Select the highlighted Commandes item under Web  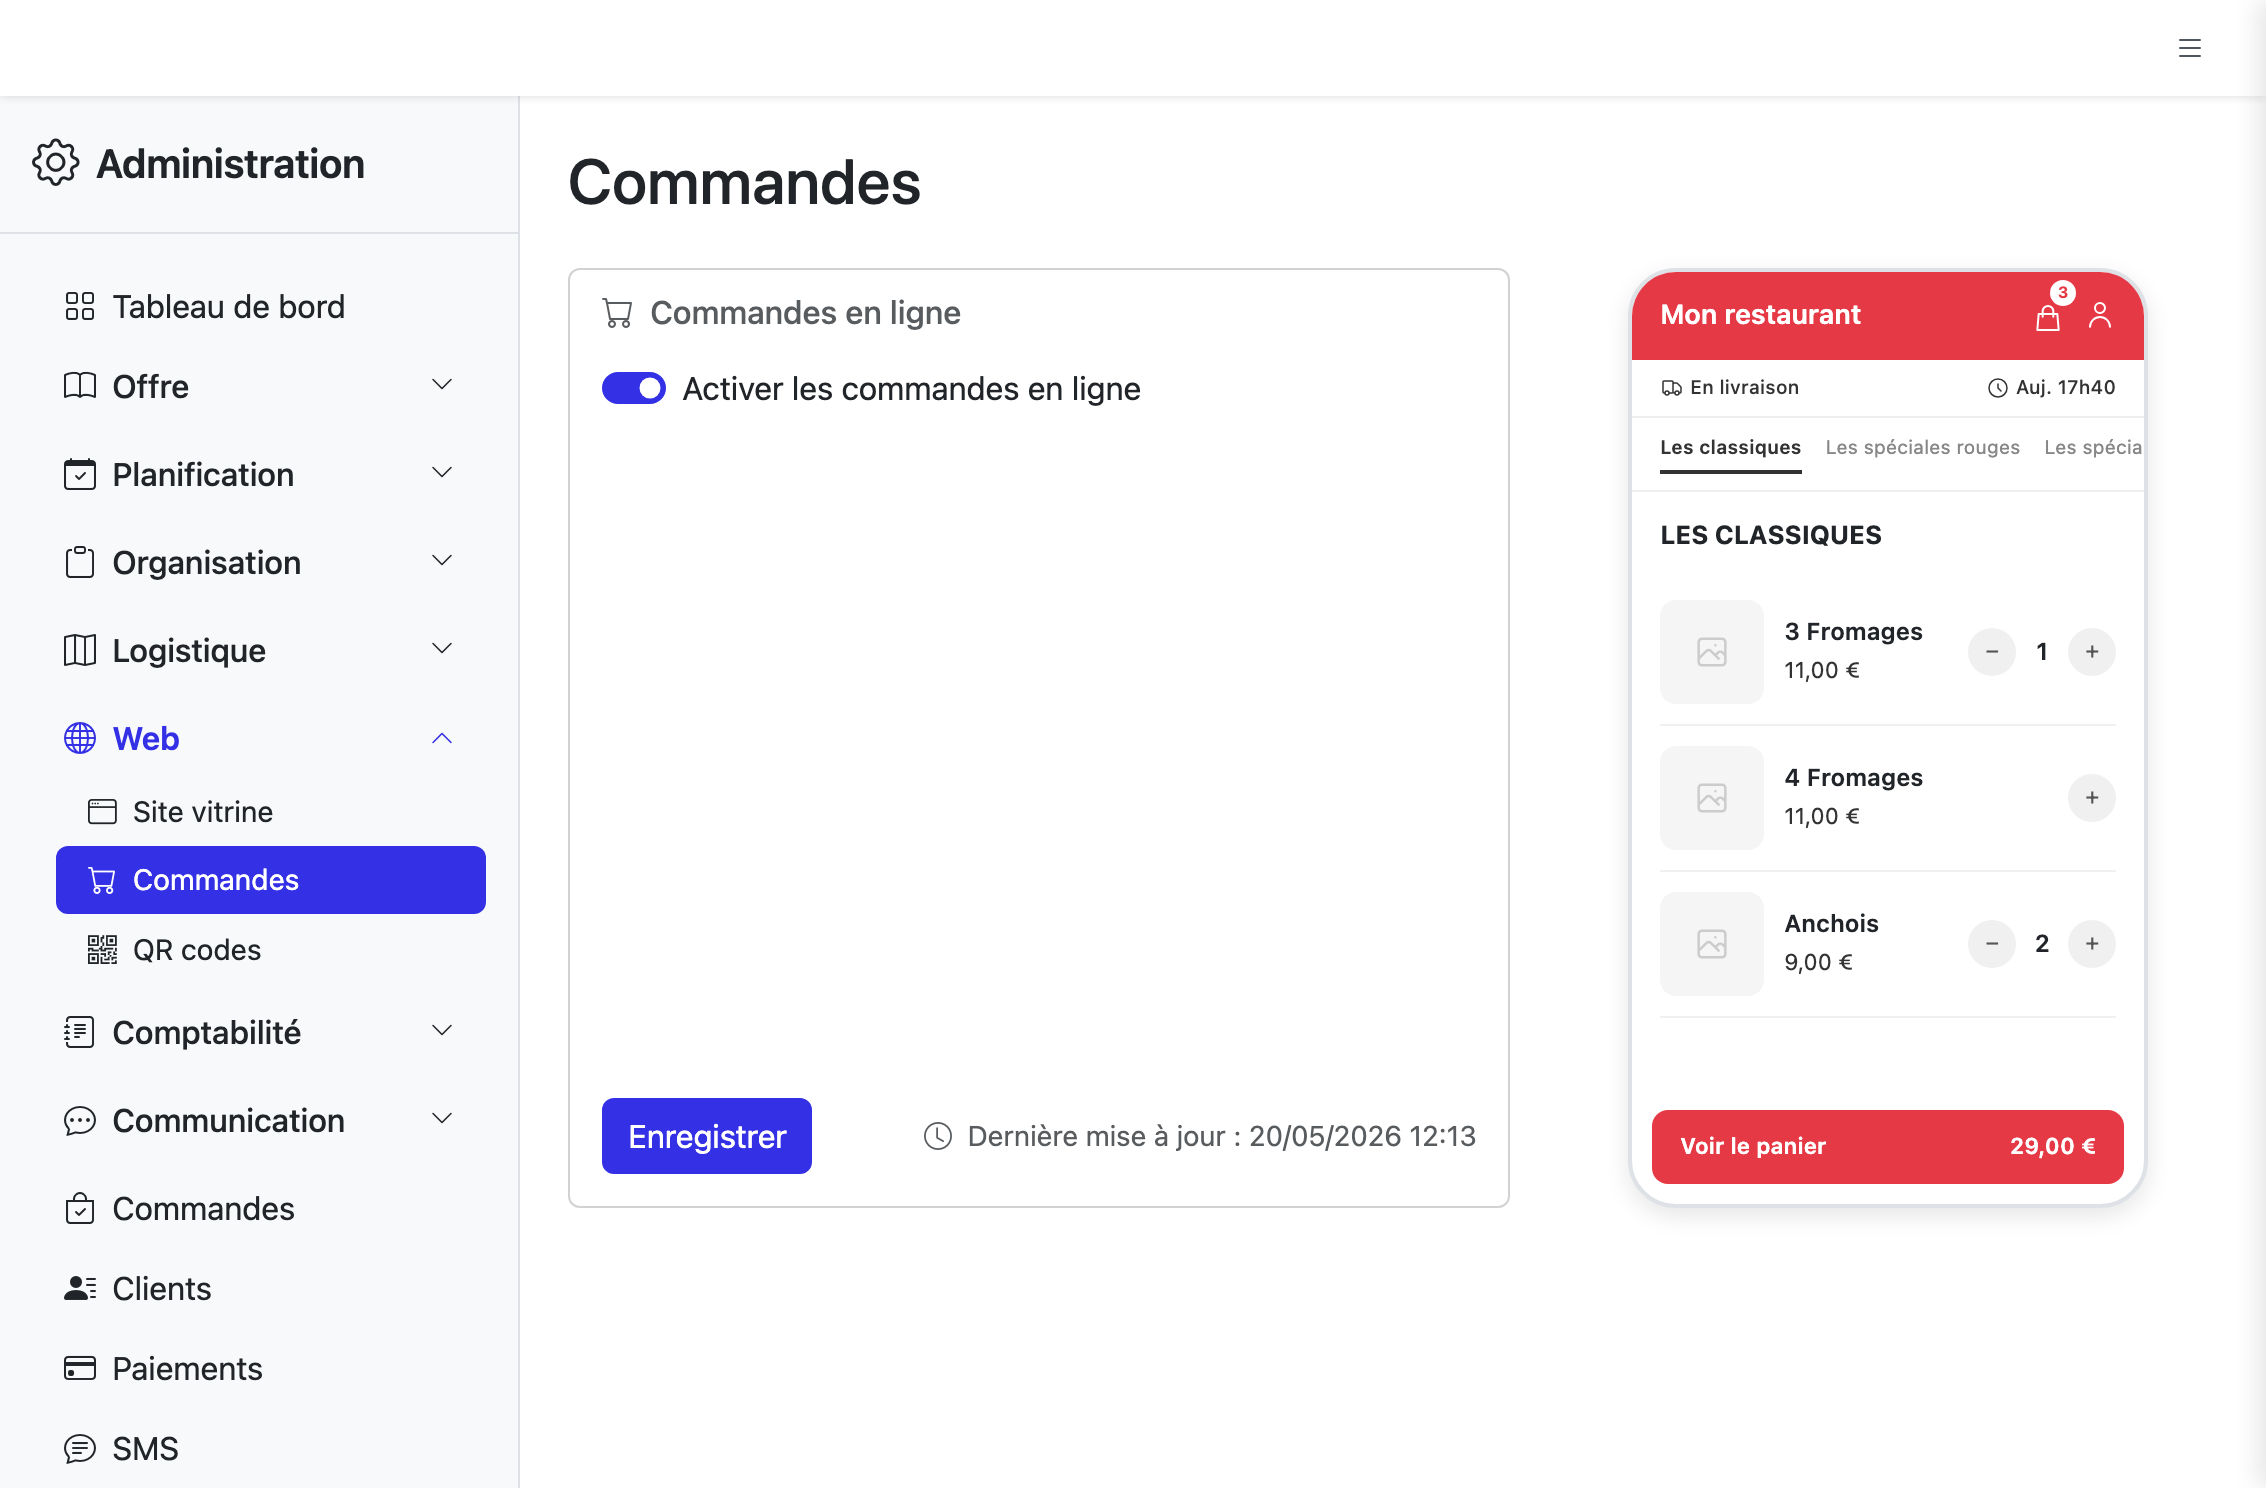[x=270, y=880]
